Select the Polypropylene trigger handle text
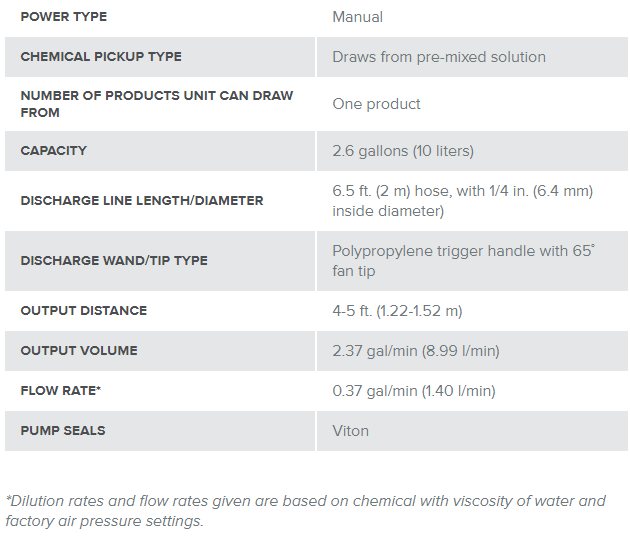The width and height of the screenshot is (630, 546). point(463,261)
